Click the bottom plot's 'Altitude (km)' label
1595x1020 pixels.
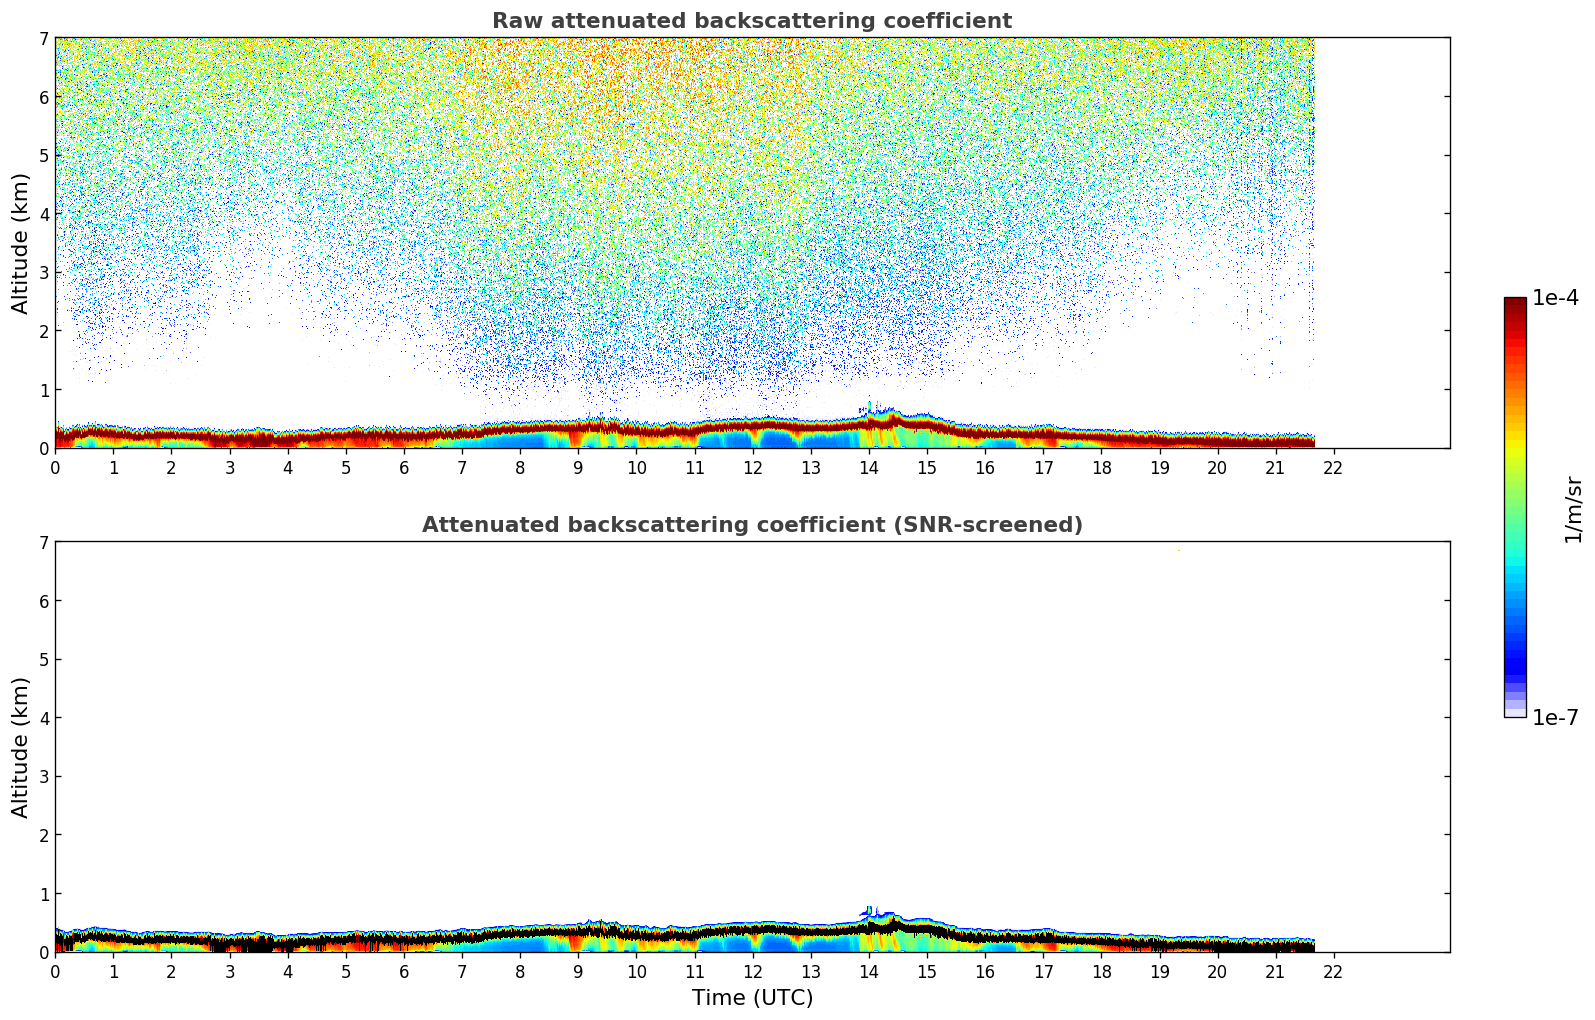21,747
